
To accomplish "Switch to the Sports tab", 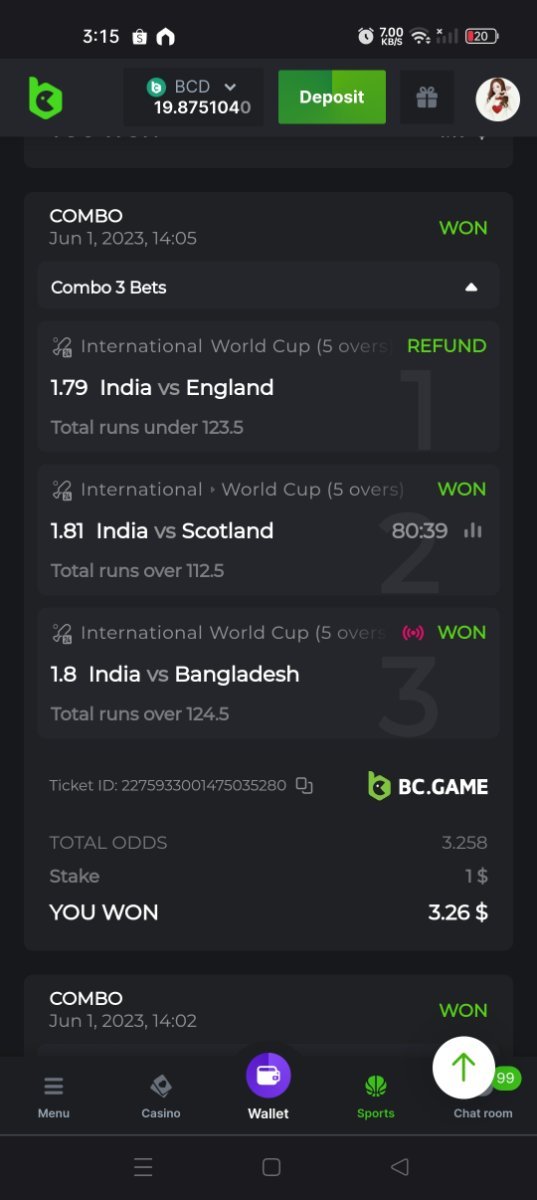I will 376,1096.
